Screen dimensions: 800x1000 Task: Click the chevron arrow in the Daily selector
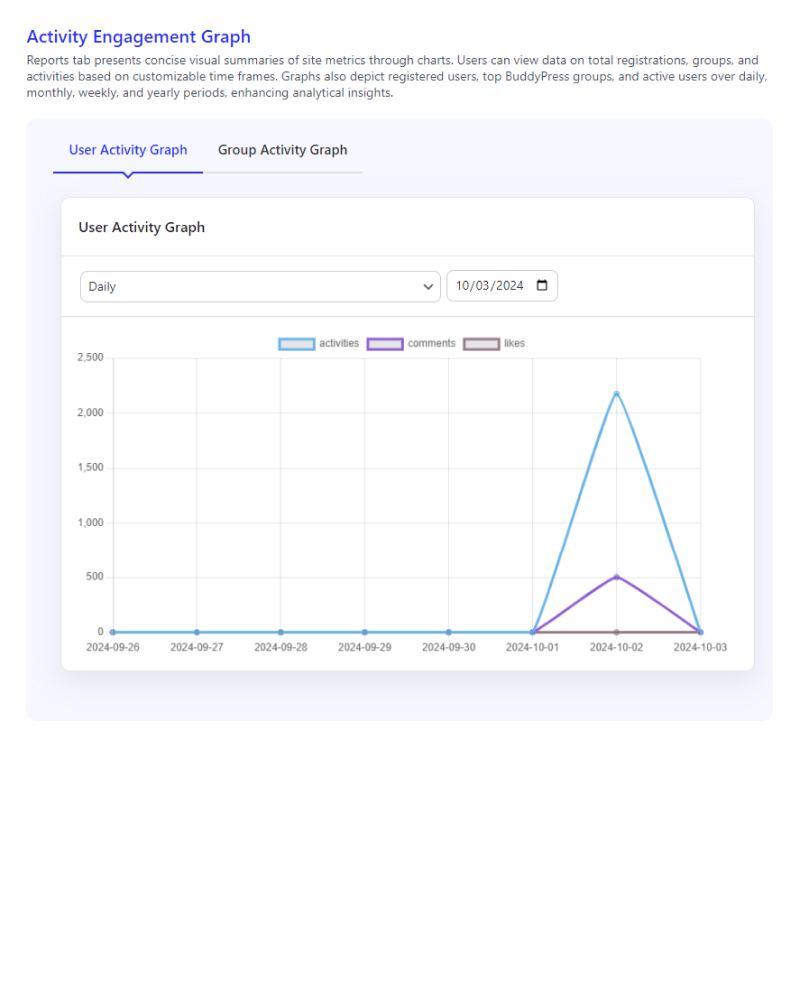[429, 287]
